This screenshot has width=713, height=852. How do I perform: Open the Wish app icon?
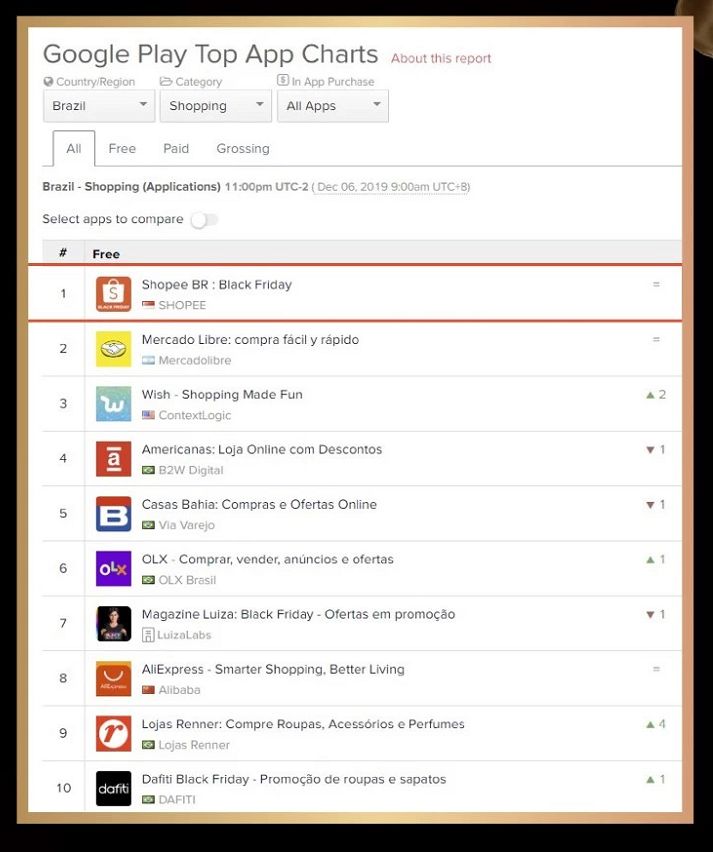[x=114, y=404]
